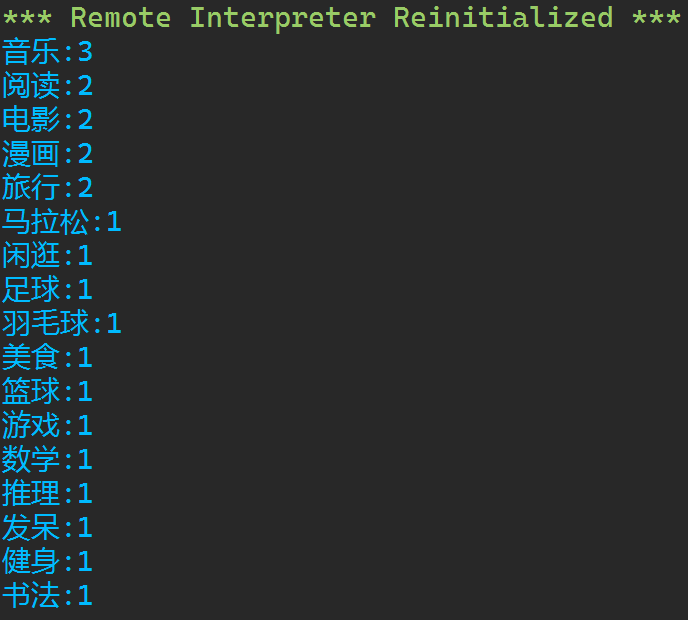Click the 马拉松:1 output line
The height and width of the screenshot is (620, 688).
[x=61, y=222]
